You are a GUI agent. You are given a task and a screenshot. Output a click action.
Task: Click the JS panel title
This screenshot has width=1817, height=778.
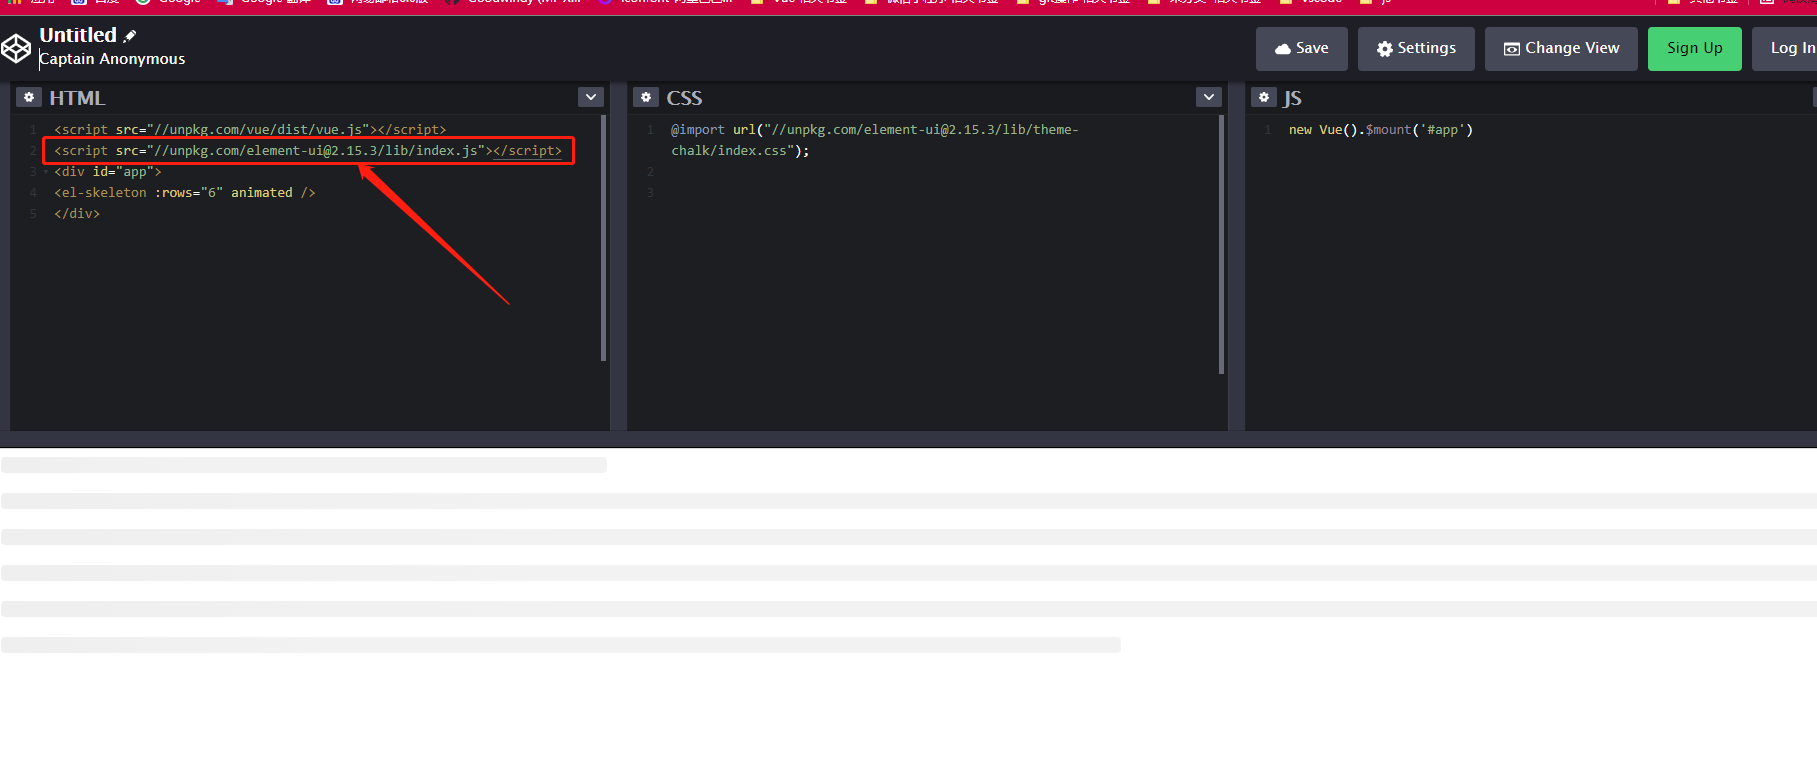[1292, 98]
